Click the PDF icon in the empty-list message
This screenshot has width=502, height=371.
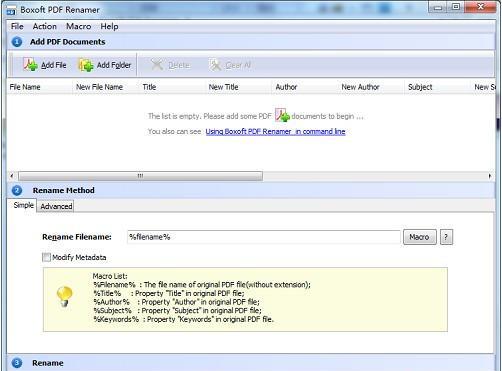(282, 115)
